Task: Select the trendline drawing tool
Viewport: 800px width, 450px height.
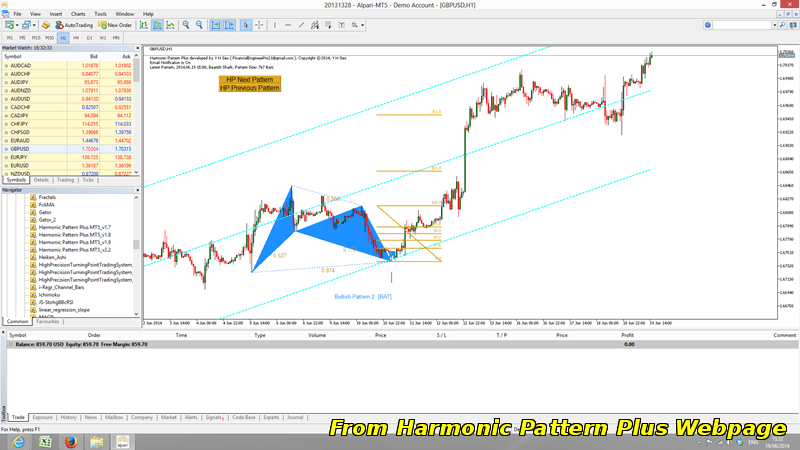Action: click(x=302, y=25)
